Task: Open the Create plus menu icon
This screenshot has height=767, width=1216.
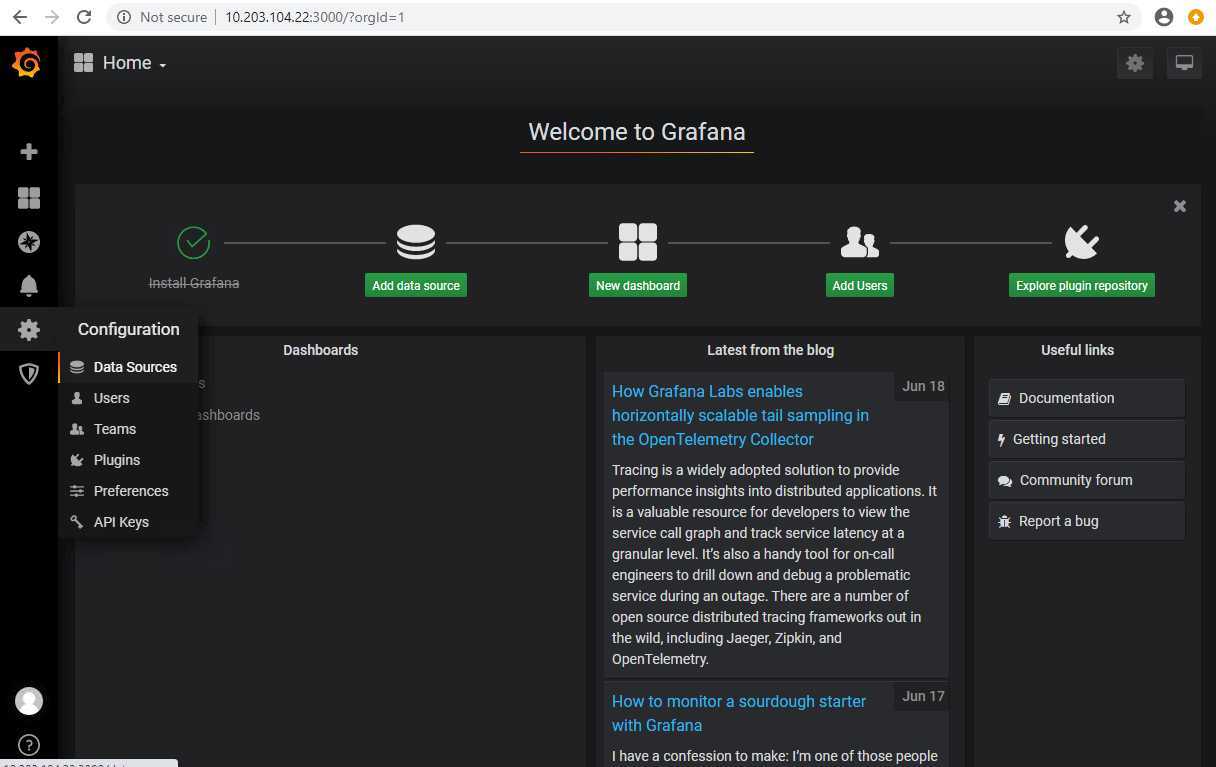Action: tap(29, 152)
